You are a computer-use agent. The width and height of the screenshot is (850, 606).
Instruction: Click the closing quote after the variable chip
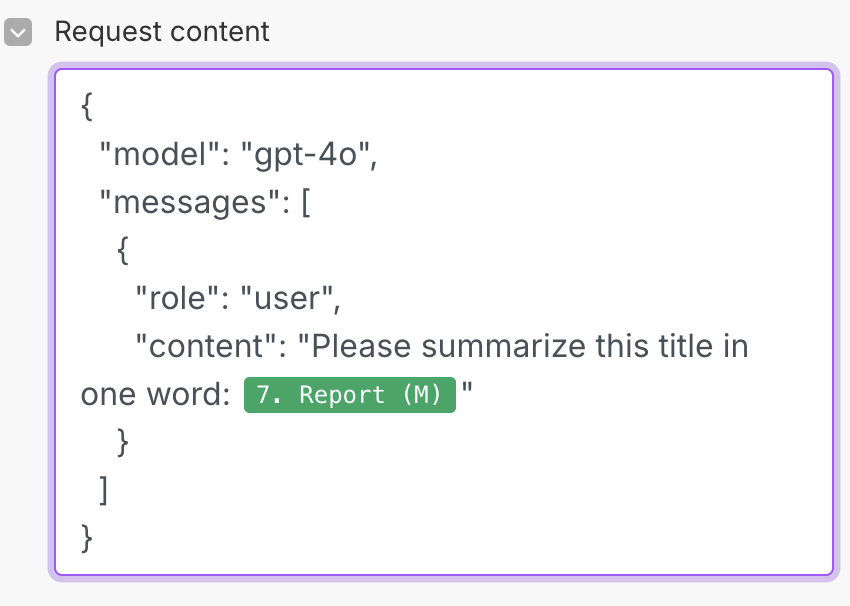pyautogui.click(x=466, y=393)
